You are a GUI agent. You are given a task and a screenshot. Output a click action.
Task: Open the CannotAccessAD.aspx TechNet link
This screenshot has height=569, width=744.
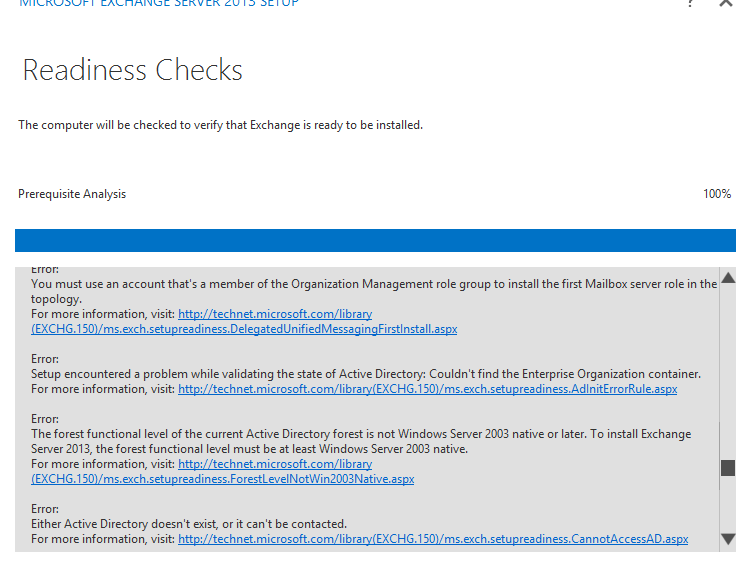433,539
